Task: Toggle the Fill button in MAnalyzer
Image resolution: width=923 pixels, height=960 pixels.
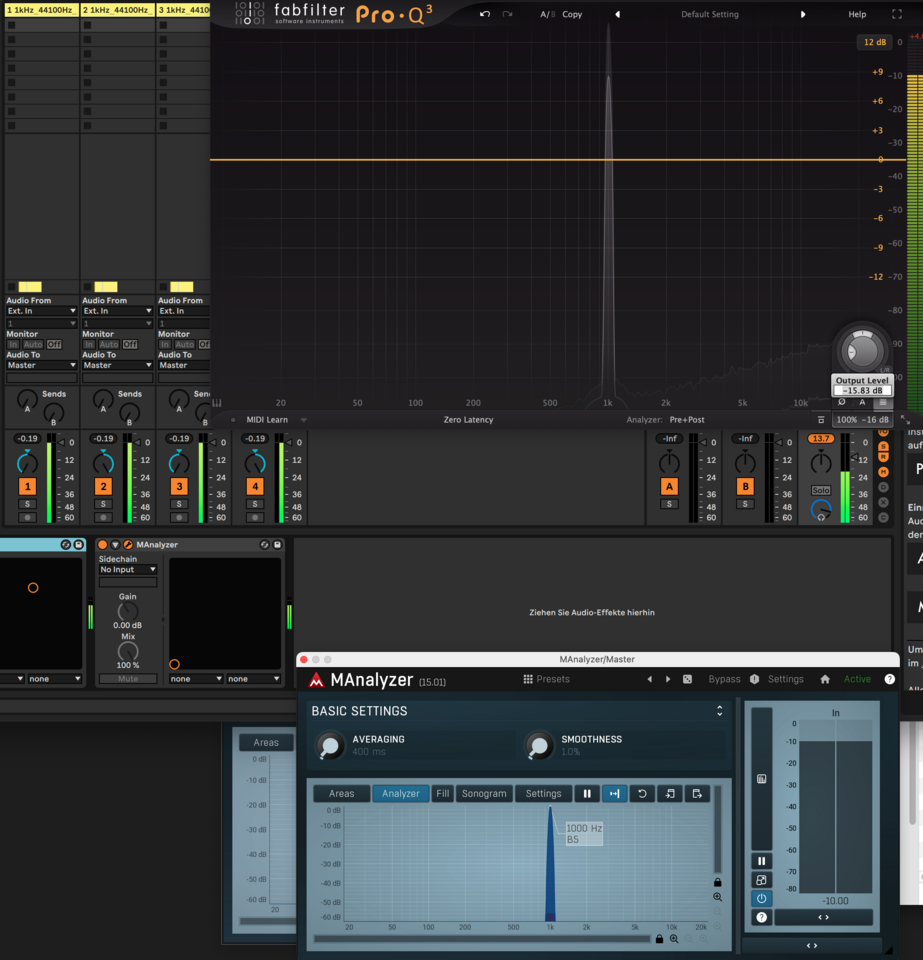Action: coord(443,793)
